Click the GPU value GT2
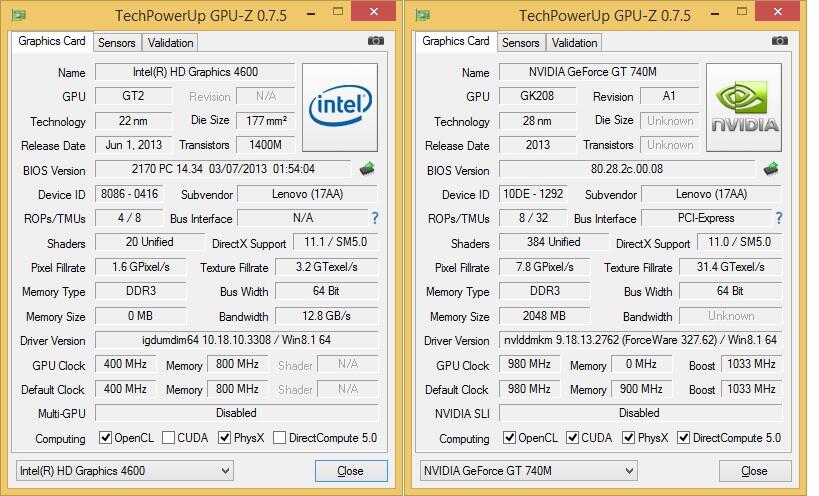819x496 pixels. (133, 96)
